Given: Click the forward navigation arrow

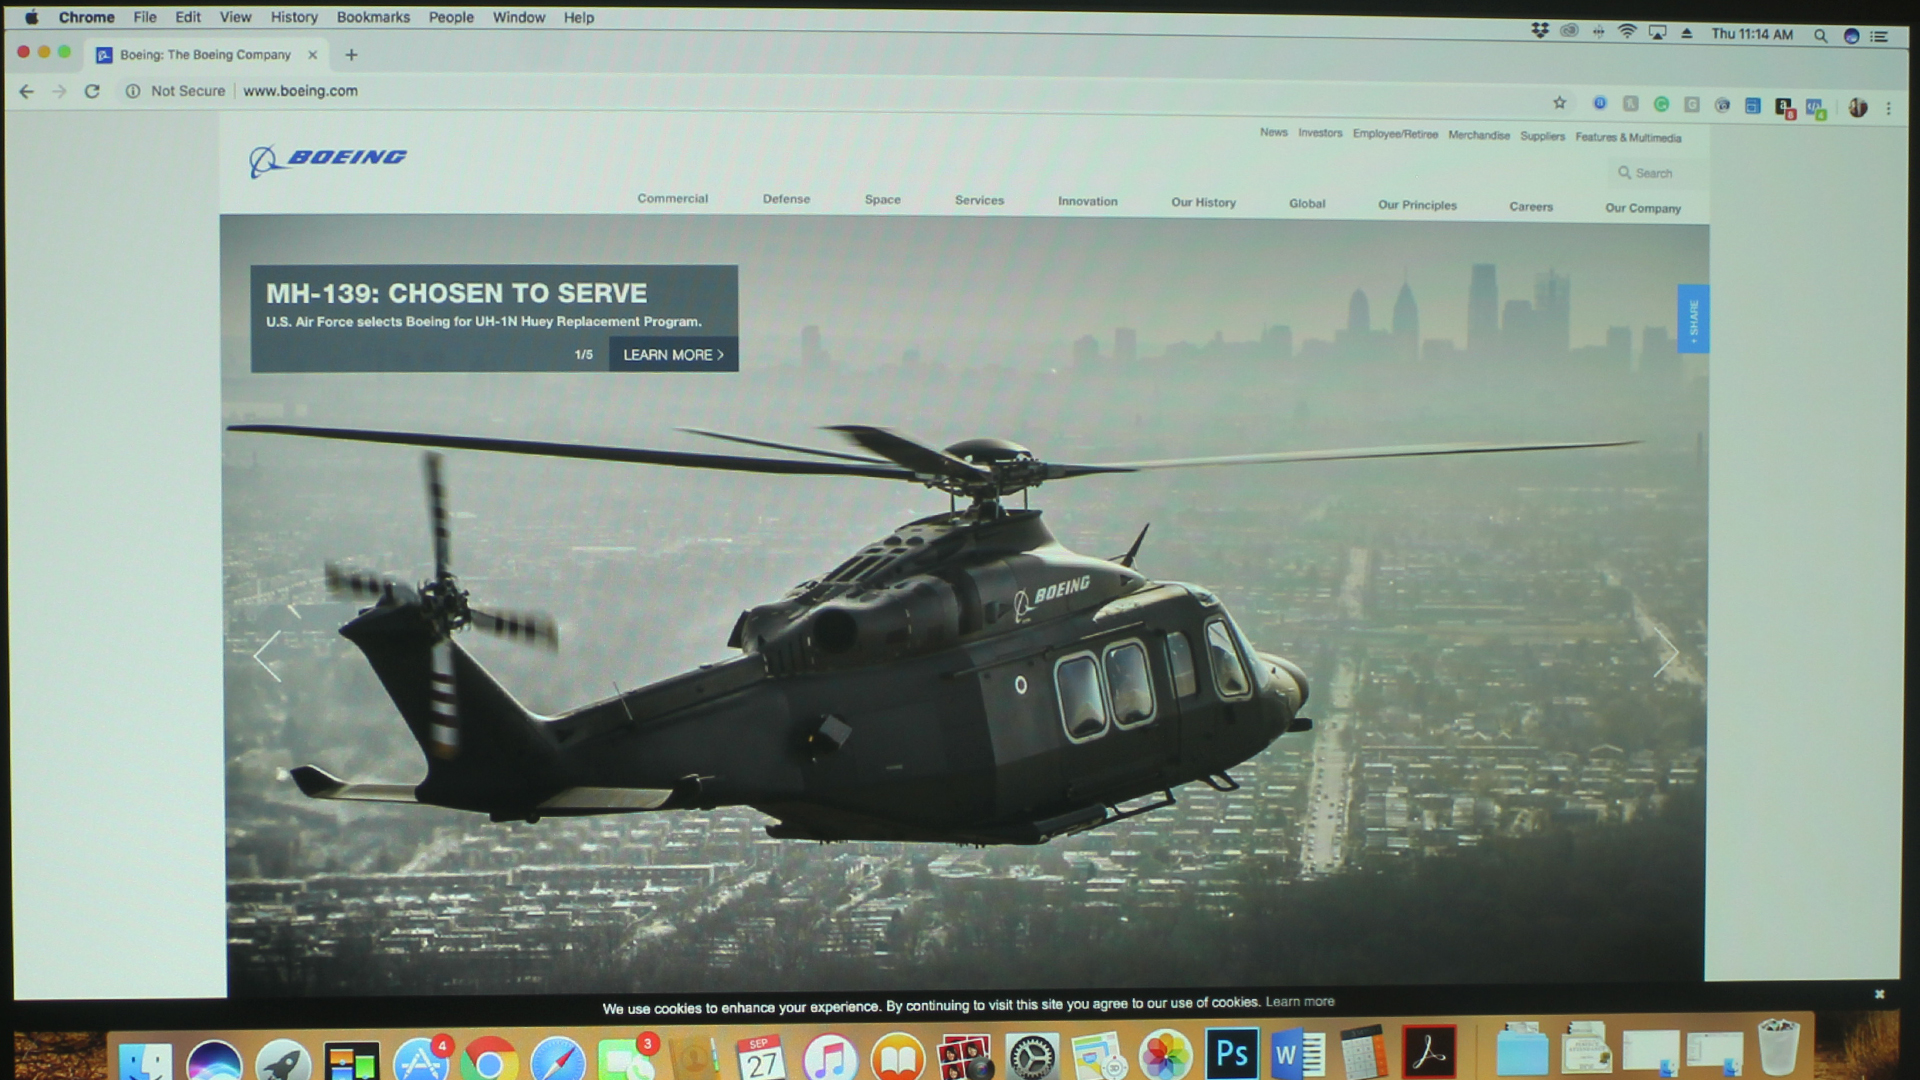Looking at the screenshot, I should pos(59,91).
